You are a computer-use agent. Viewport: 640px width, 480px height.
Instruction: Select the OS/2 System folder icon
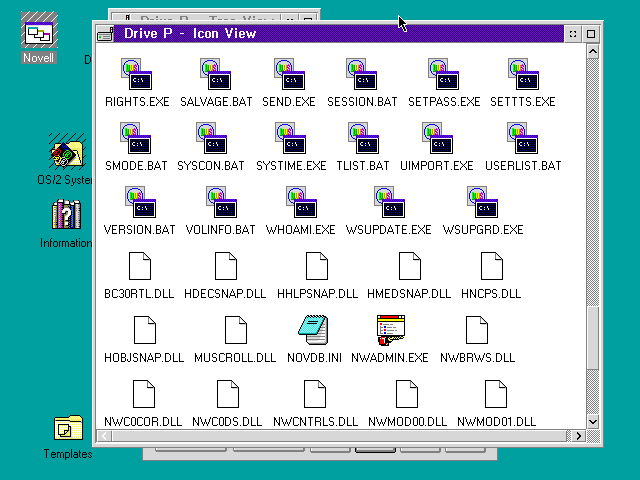tap(67, 152)
